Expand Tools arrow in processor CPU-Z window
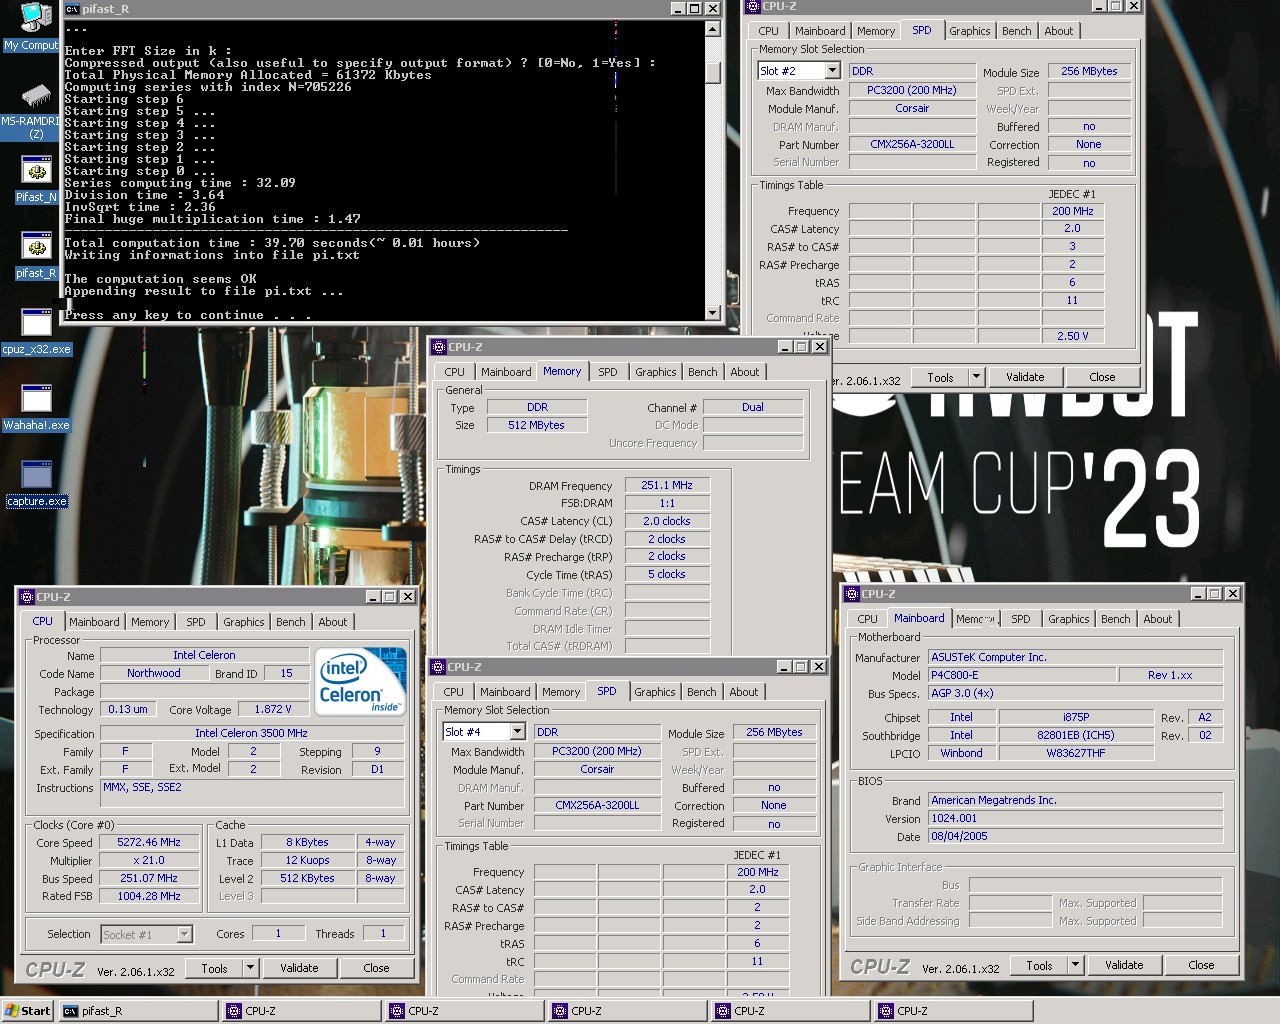 pos(250,968)
